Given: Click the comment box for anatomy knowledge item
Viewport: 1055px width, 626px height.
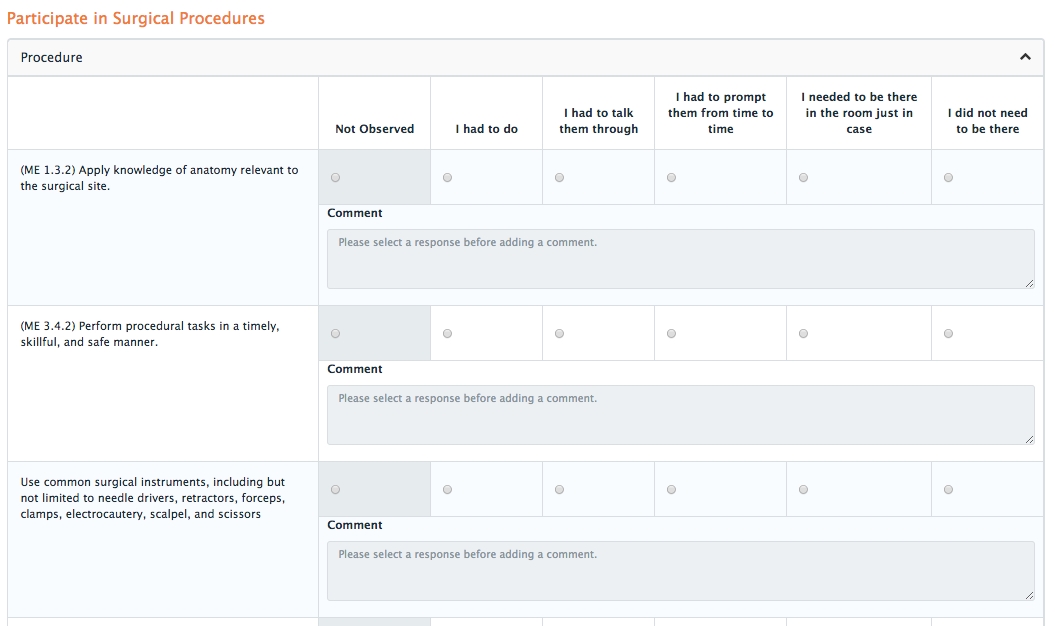Looking at the screenshot, I should click(680, 259).
